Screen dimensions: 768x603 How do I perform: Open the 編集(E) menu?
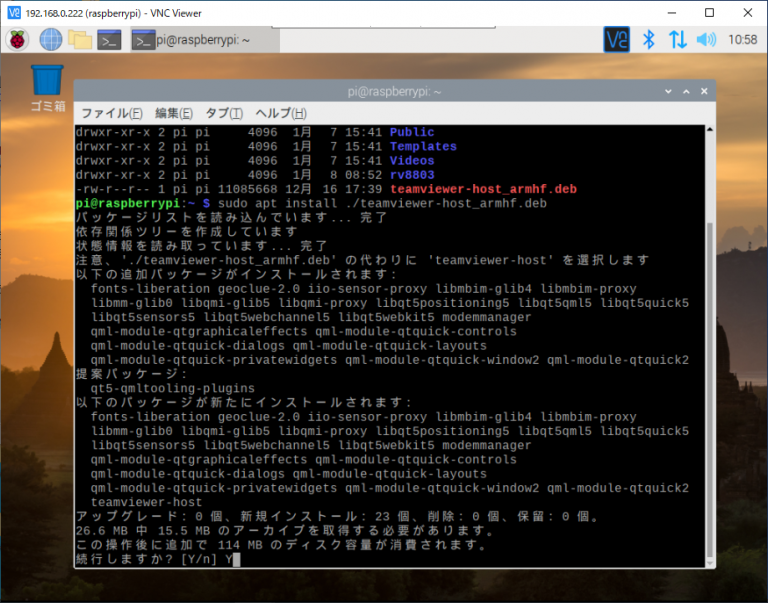173,113
